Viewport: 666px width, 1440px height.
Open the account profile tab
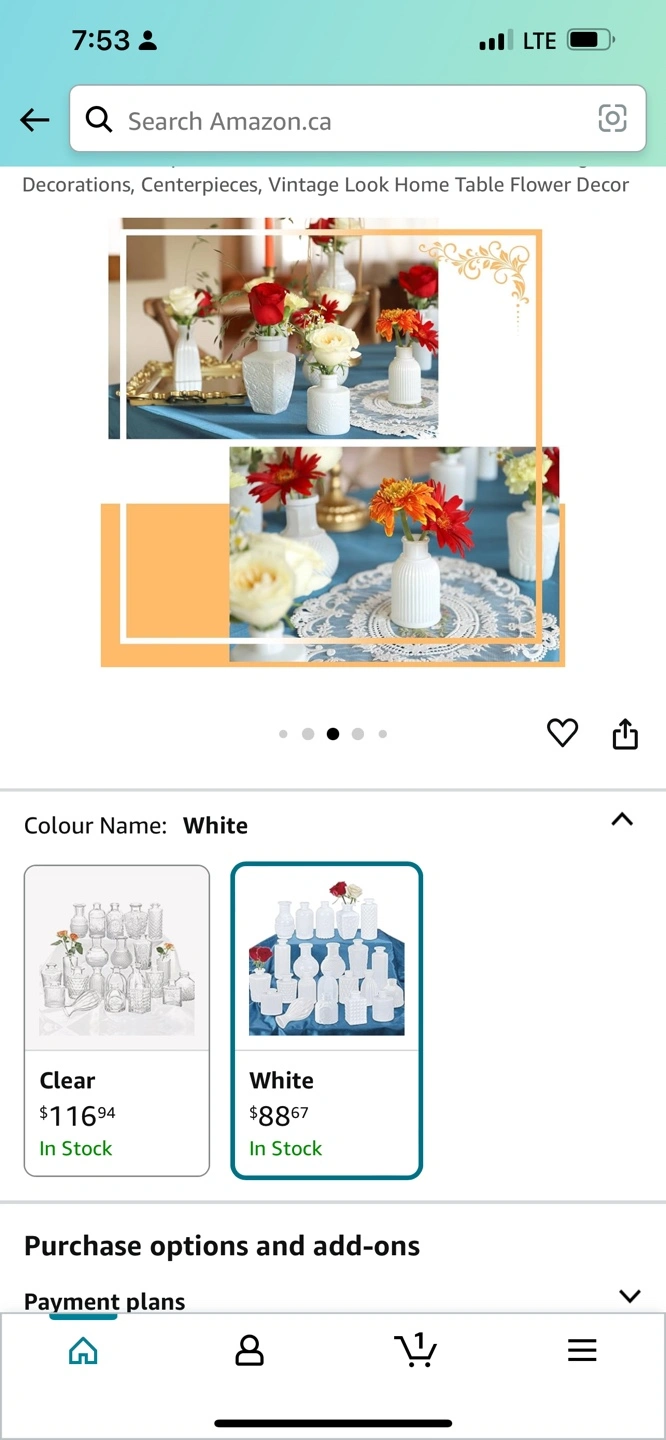point(249,1351)
